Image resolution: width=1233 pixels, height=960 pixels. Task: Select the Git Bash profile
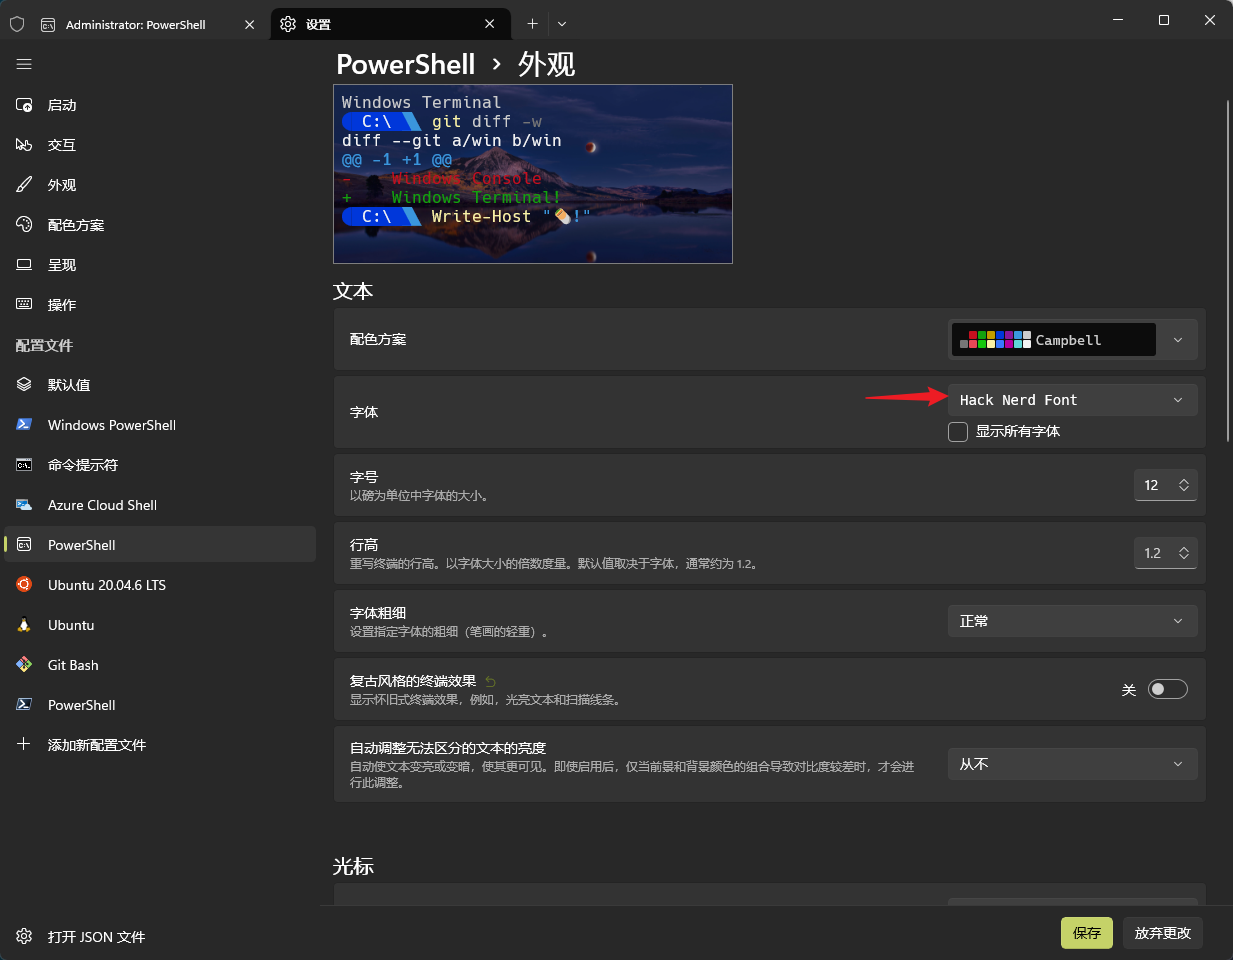(x=73, y=665)
